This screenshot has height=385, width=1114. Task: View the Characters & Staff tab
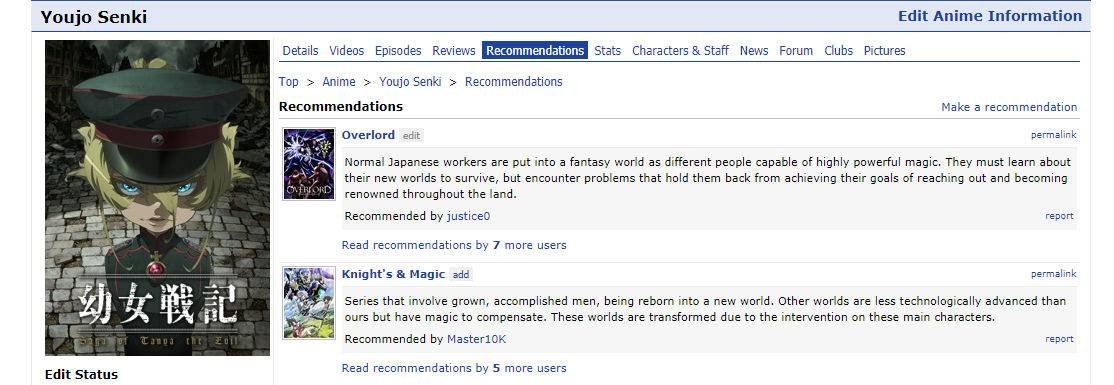click(x=681, y=50)
